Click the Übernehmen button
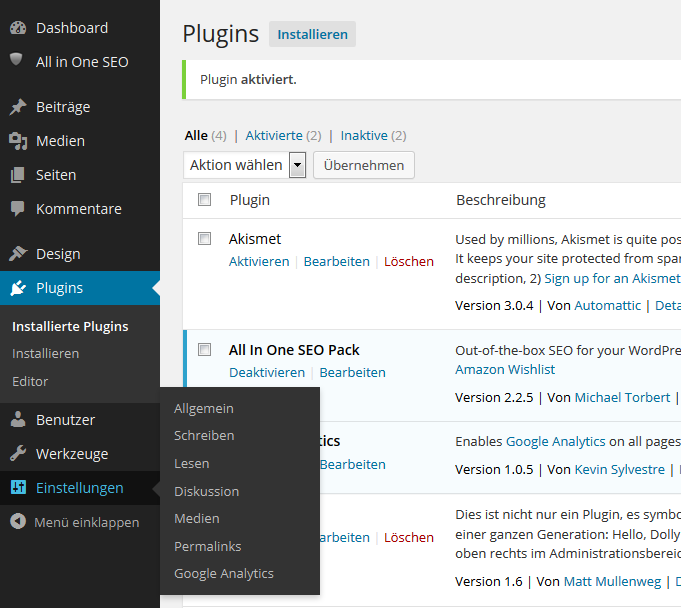 364,165
